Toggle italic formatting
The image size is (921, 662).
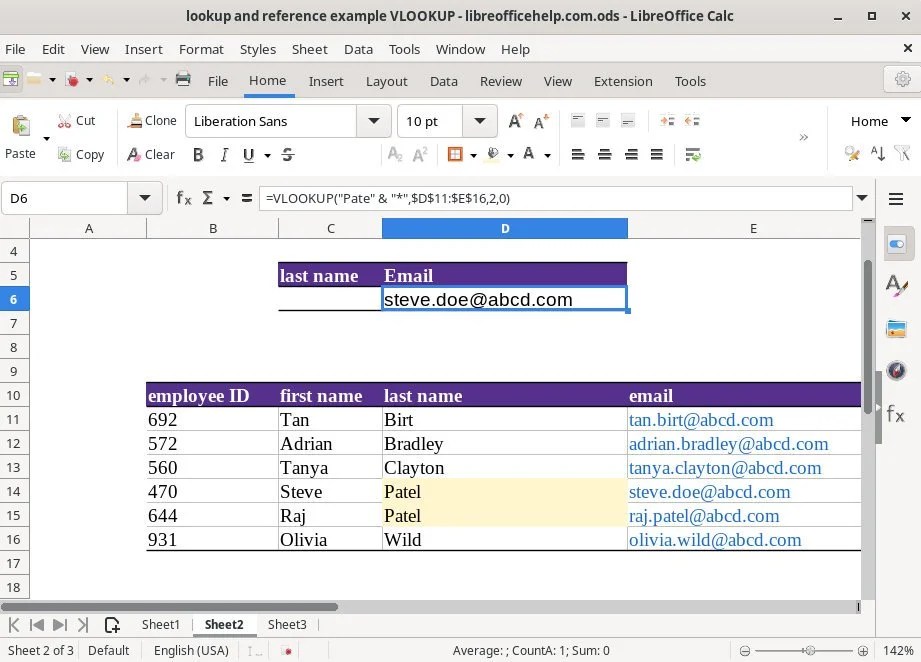(x=225, y=155)
